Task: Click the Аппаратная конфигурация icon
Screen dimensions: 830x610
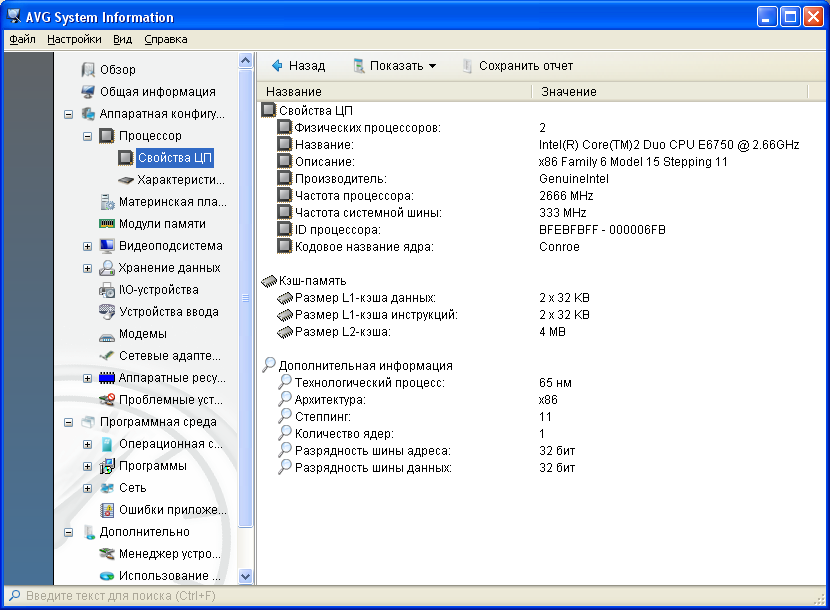Action: (88, 114)
